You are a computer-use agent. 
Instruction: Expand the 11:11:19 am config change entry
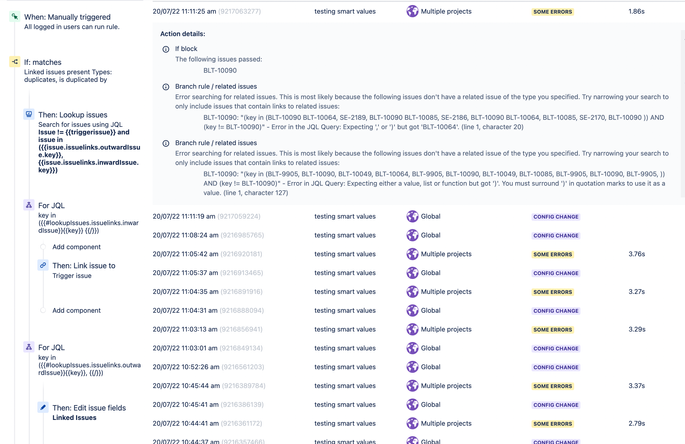coord(419,216)
